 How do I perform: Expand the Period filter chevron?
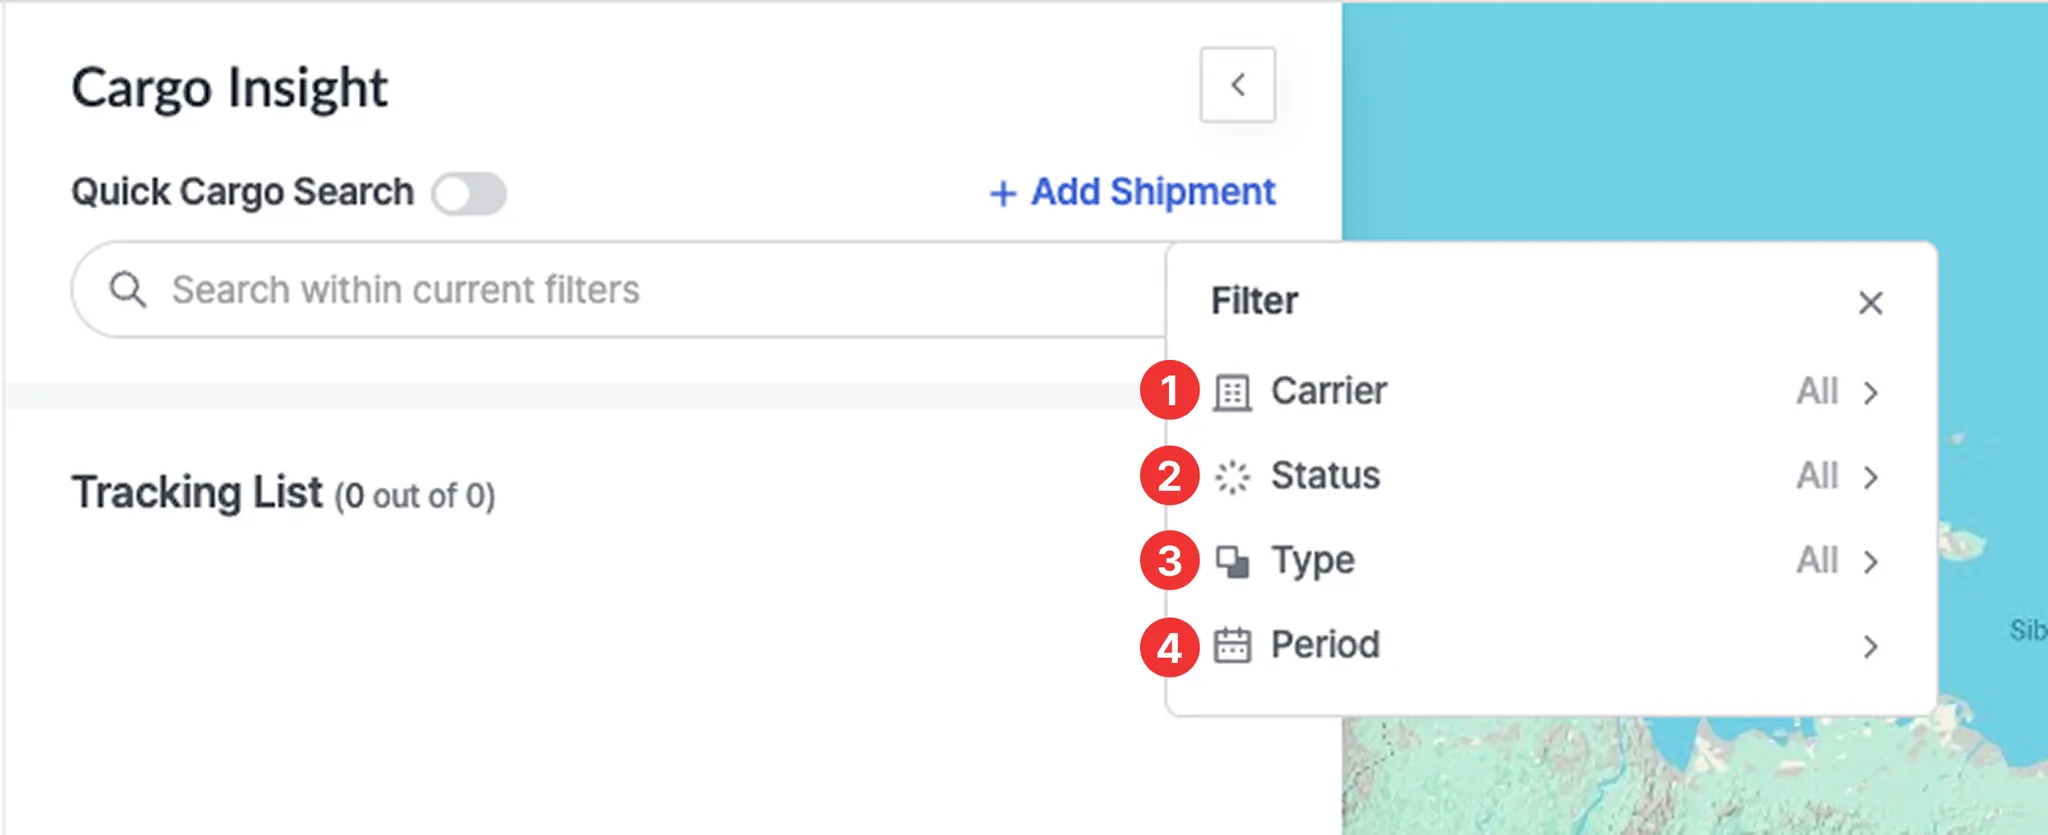click(1870, 647)
